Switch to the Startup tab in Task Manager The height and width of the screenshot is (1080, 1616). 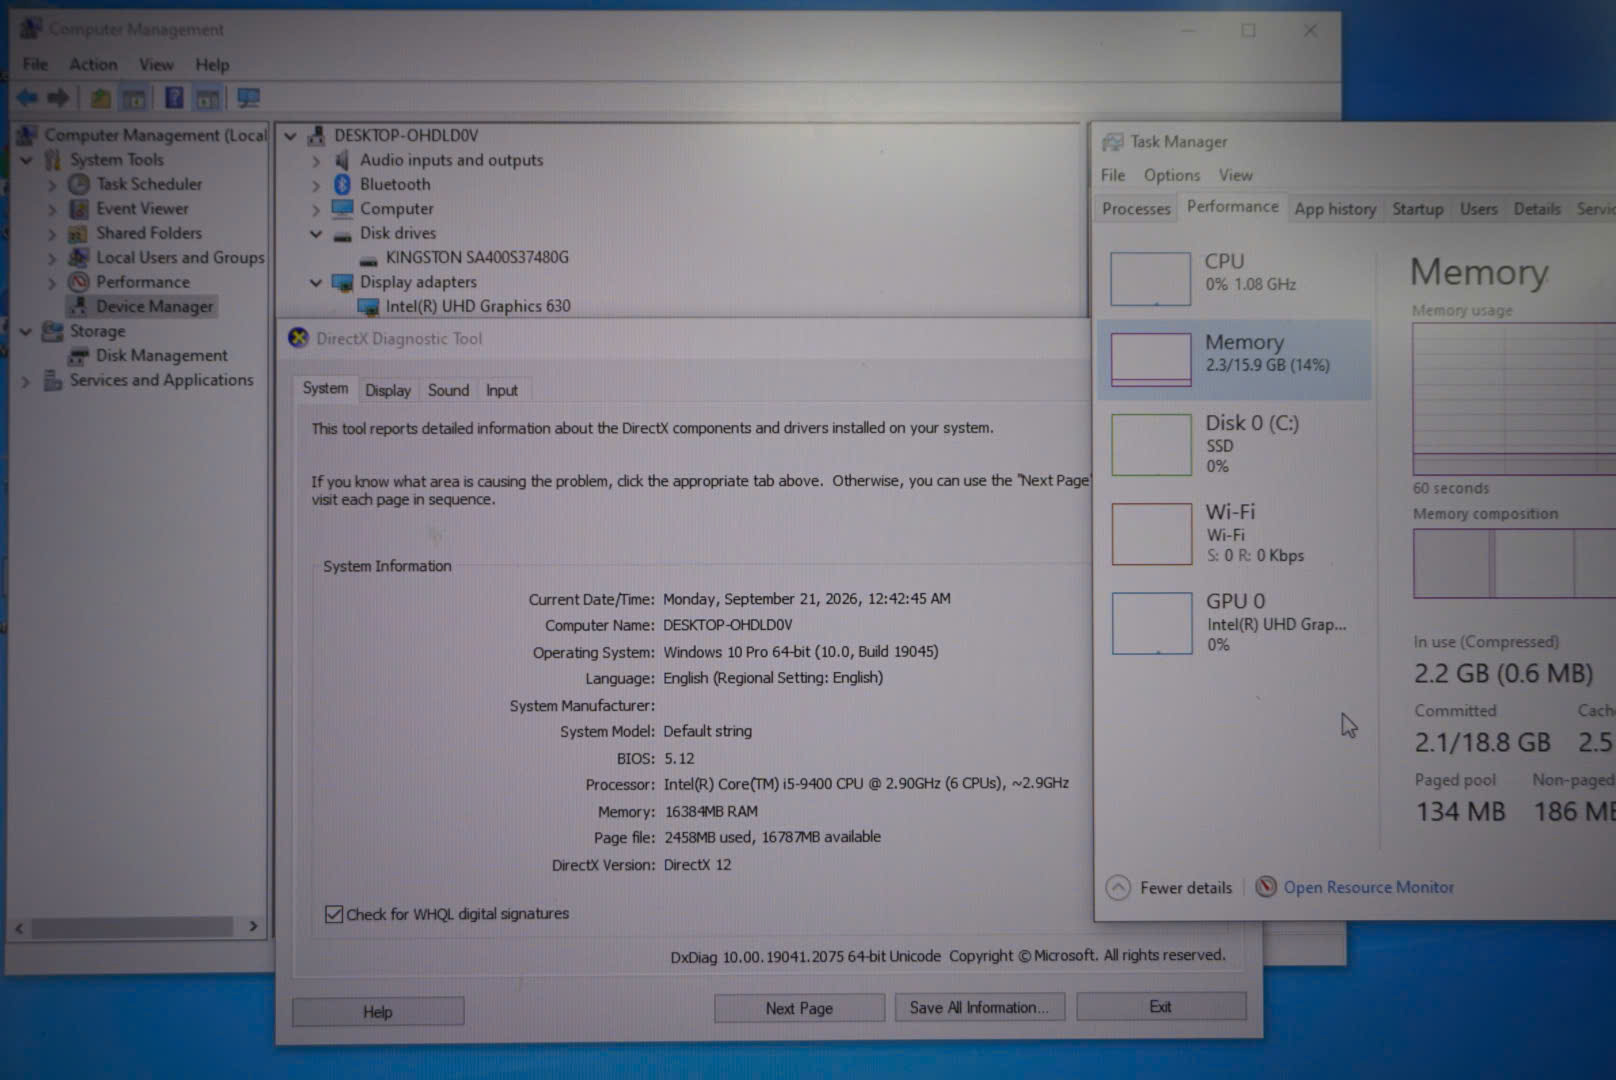click(x=1418, y=209)
